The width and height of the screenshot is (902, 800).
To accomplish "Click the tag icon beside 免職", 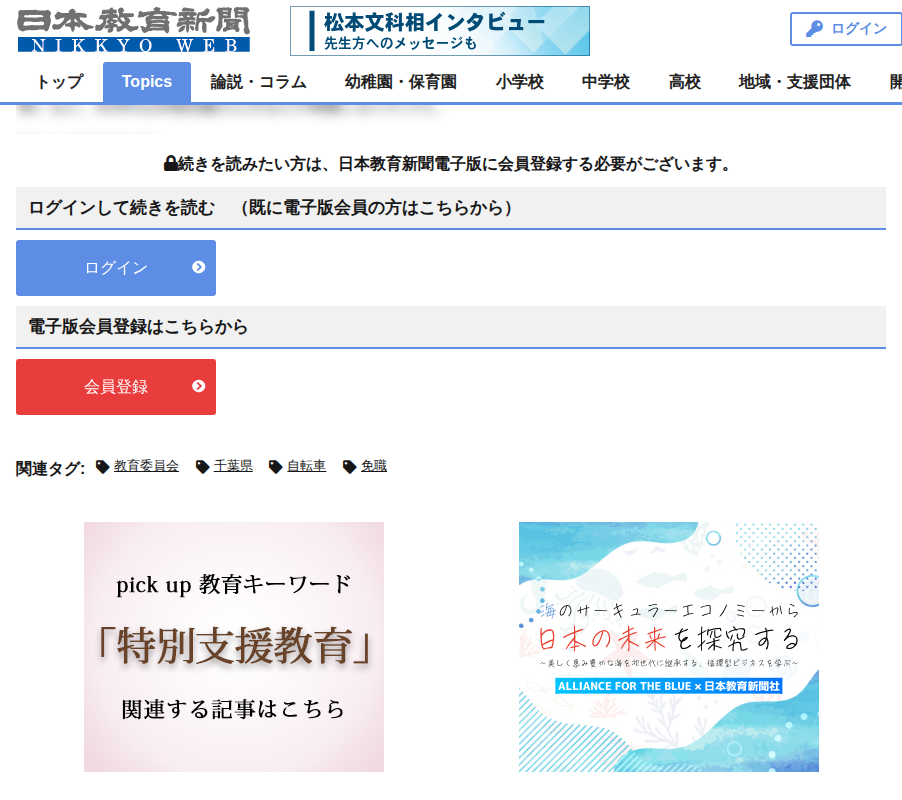I will click(349, 466).
